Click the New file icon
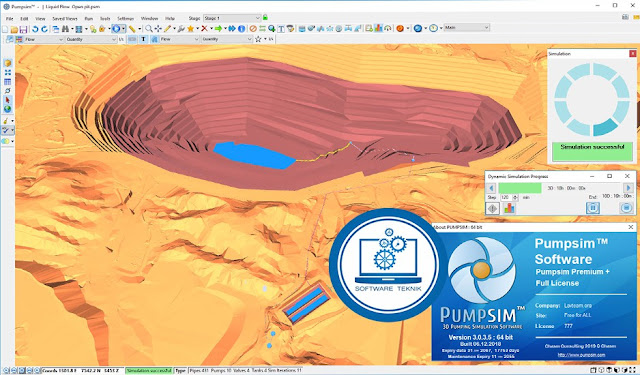The height and width of the screenshot is (375, 640). pyautogui.click(x=5, y=29)
